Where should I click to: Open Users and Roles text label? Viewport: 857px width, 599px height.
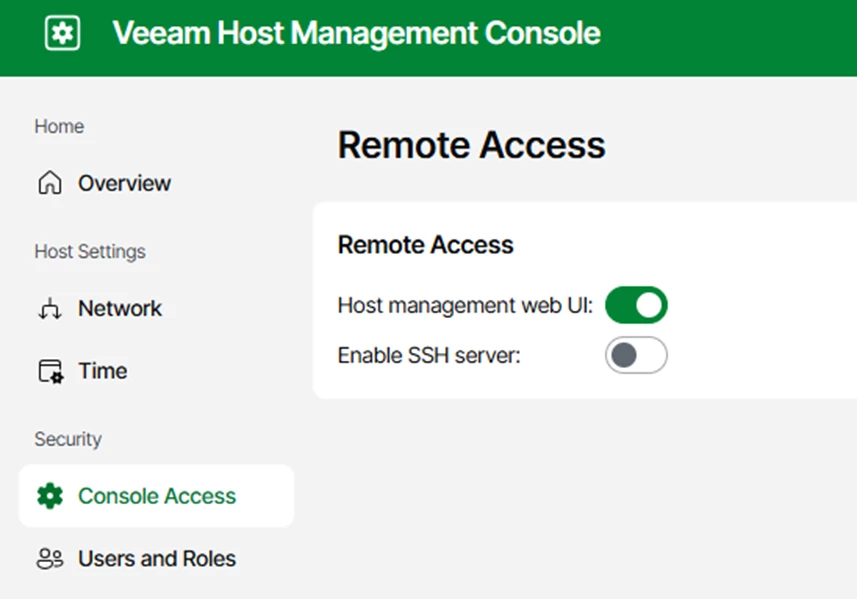coord(157,559)
